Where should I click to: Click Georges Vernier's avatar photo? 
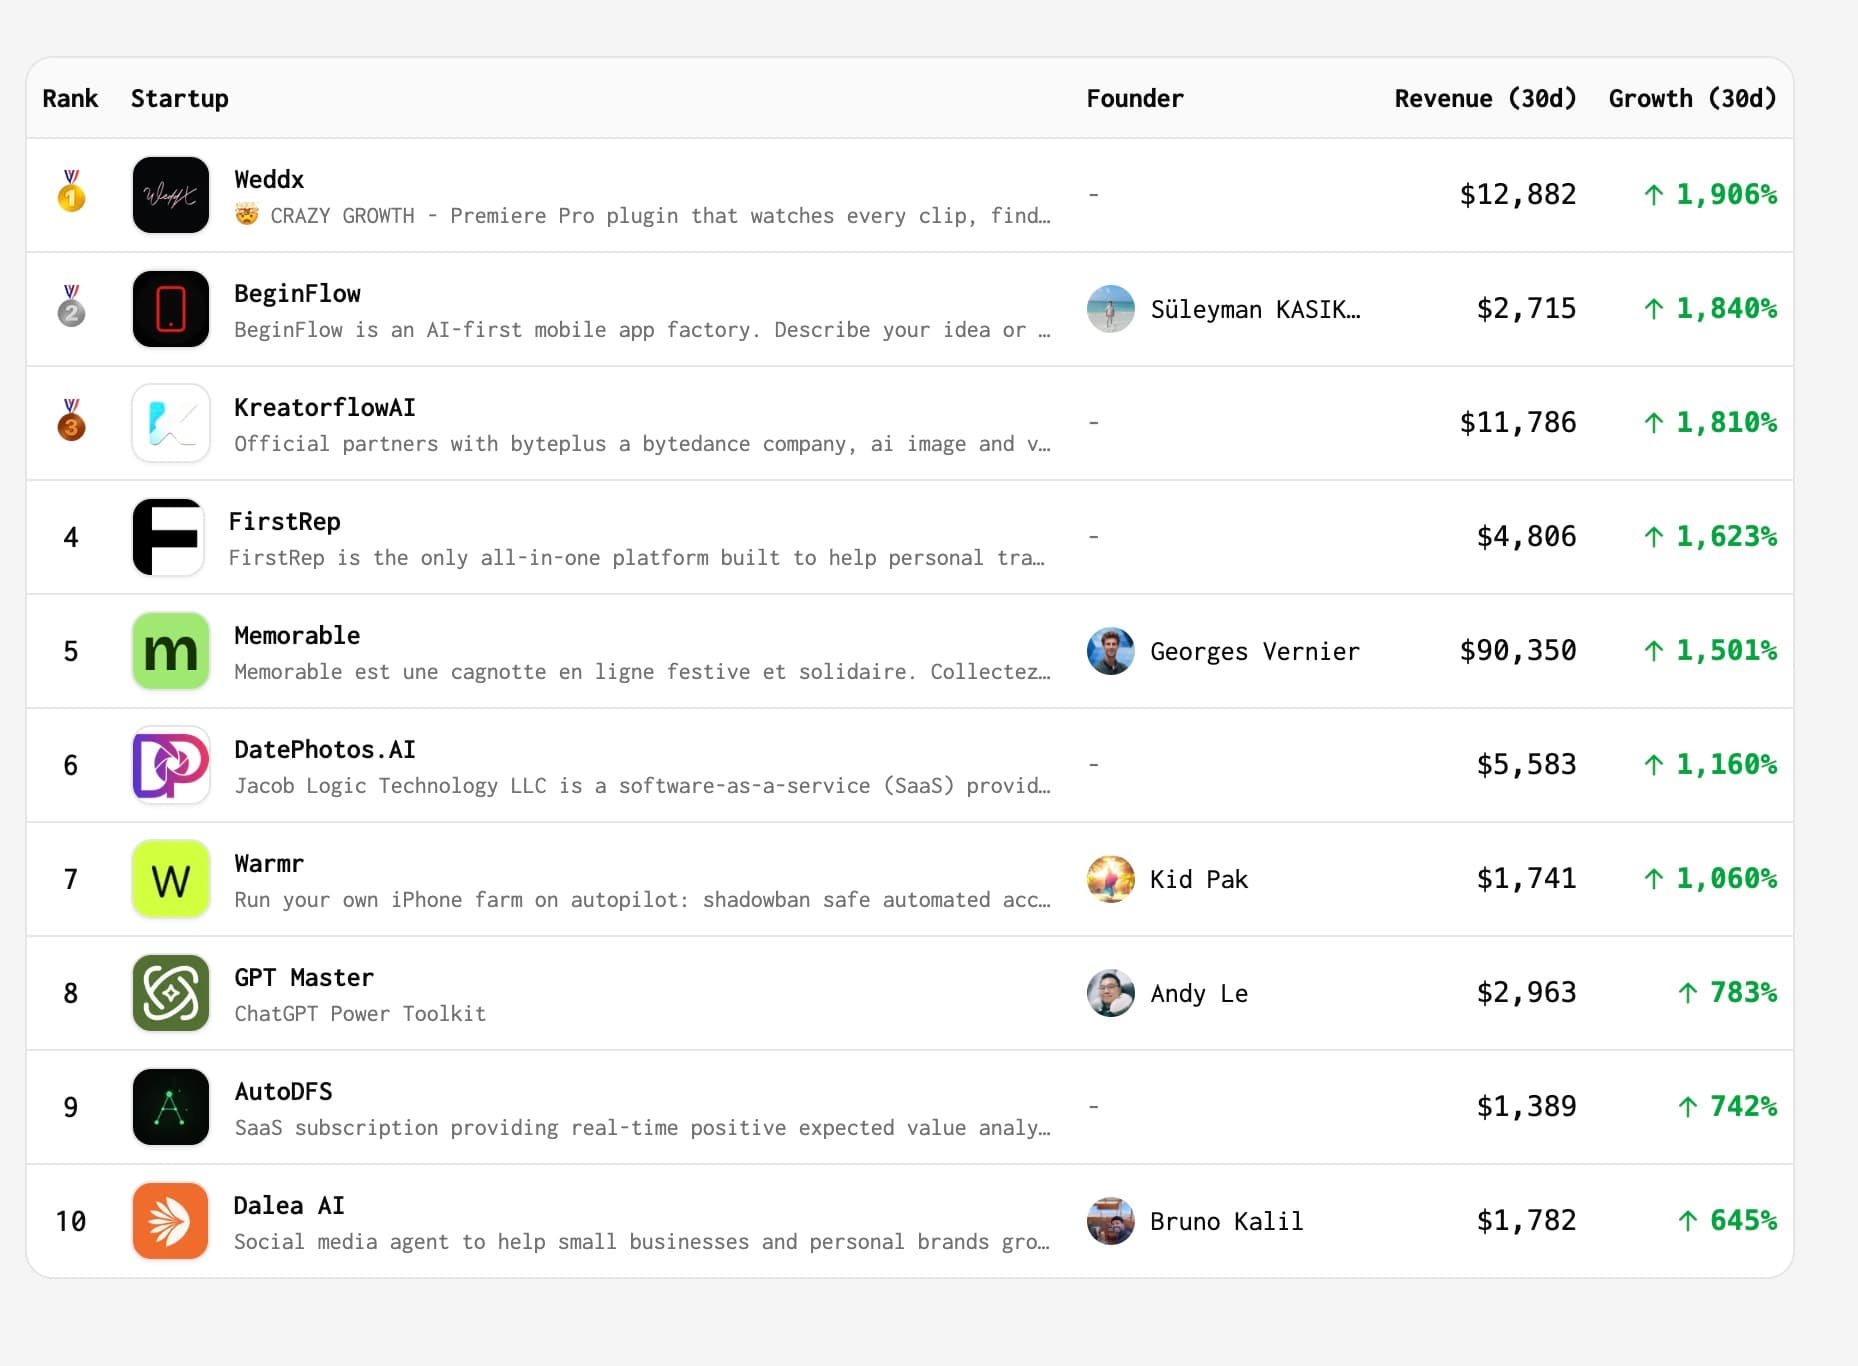click(1111, 651)
